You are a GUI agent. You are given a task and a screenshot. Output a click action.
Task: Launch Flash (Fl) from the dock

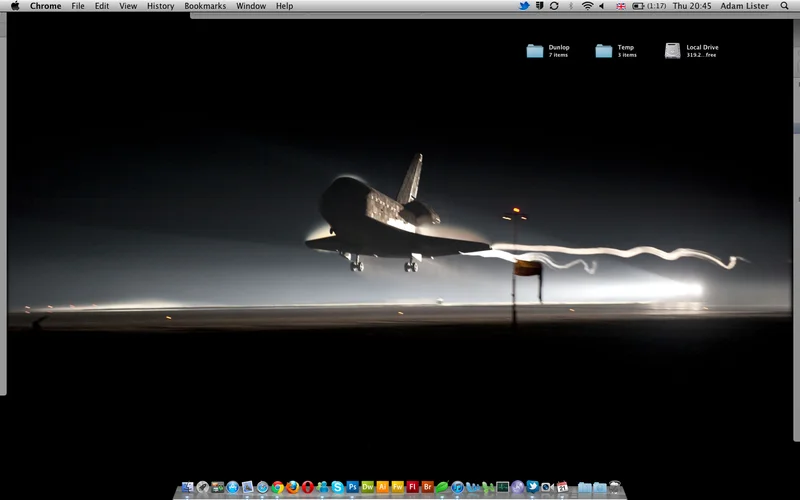413,487
